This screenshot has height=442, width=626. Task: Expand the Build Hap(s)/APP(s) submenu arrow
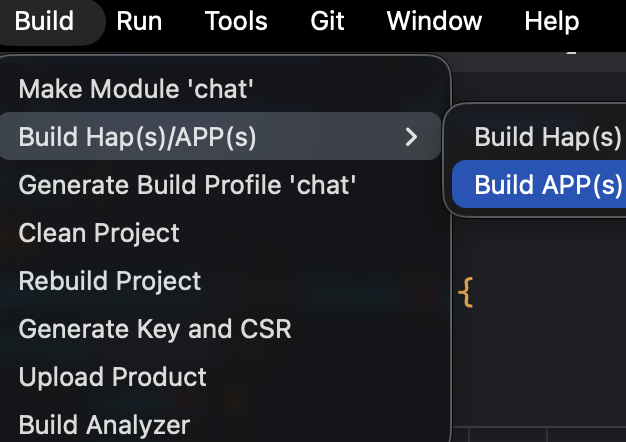[x=410, y=137]
